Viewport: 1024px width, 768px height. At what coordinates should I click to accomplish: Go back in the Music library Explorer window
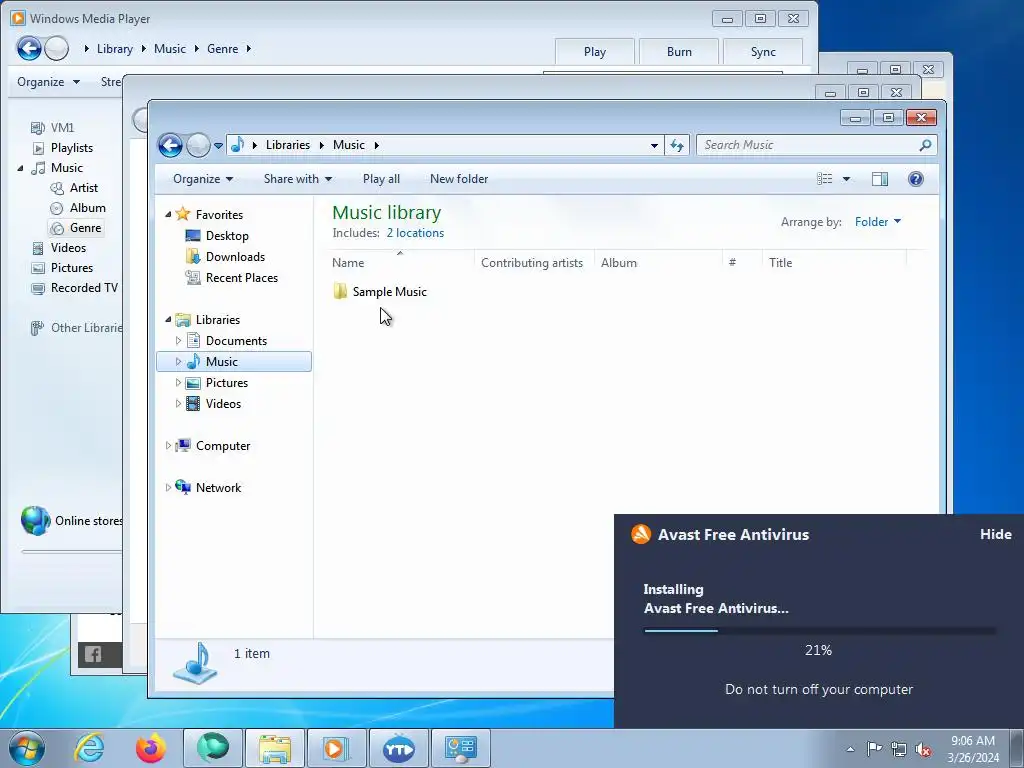(x=170, y=145)
